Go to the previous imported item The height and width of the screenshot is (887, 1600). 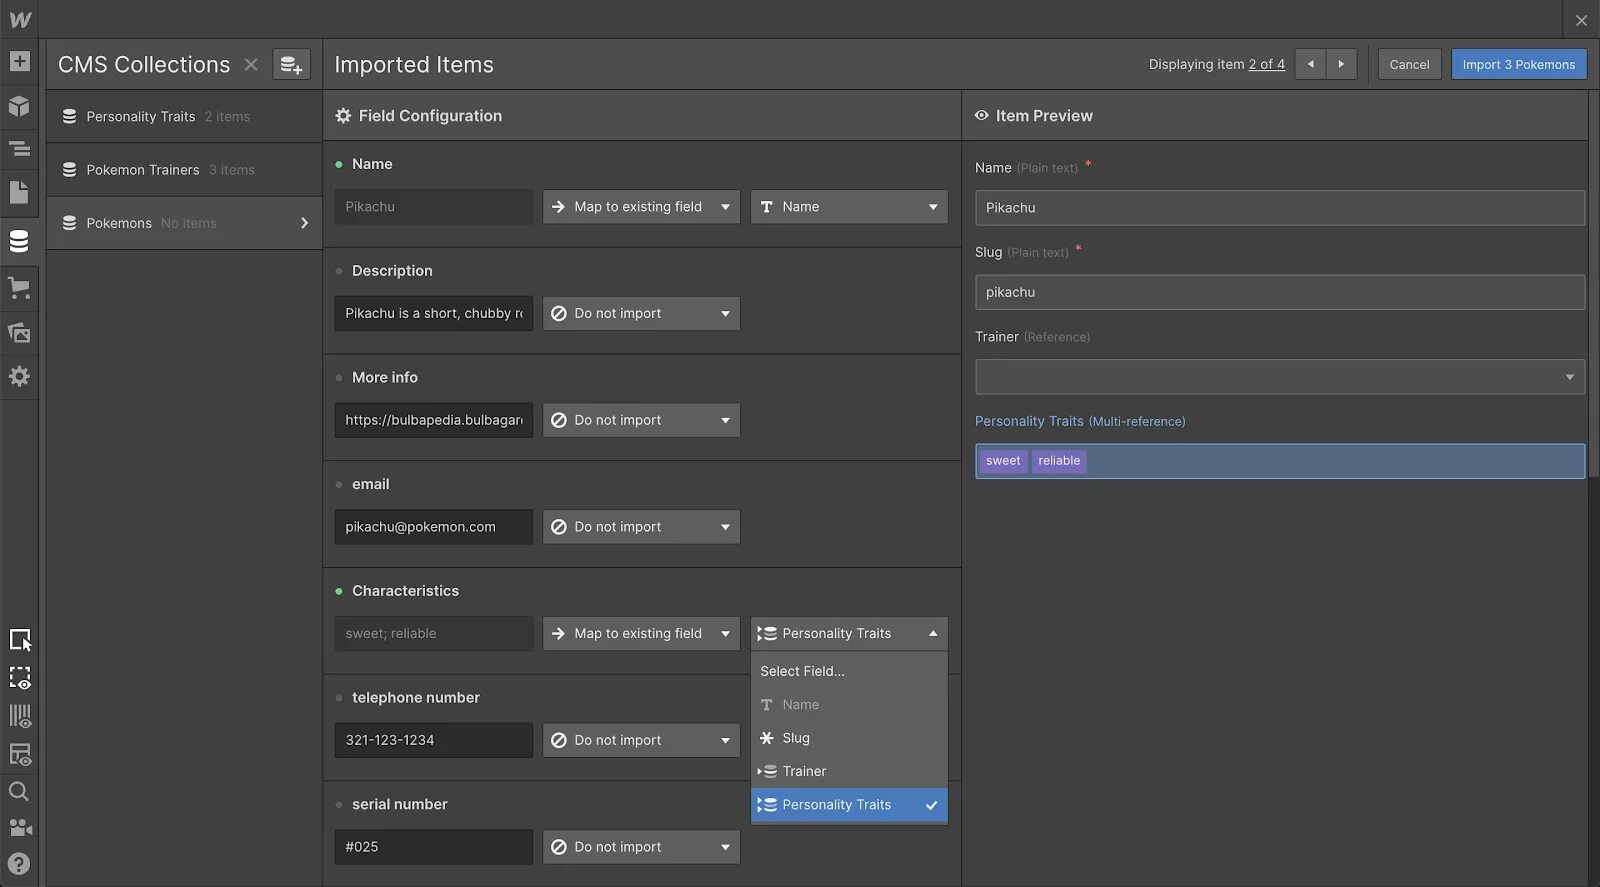(1310, 64)
